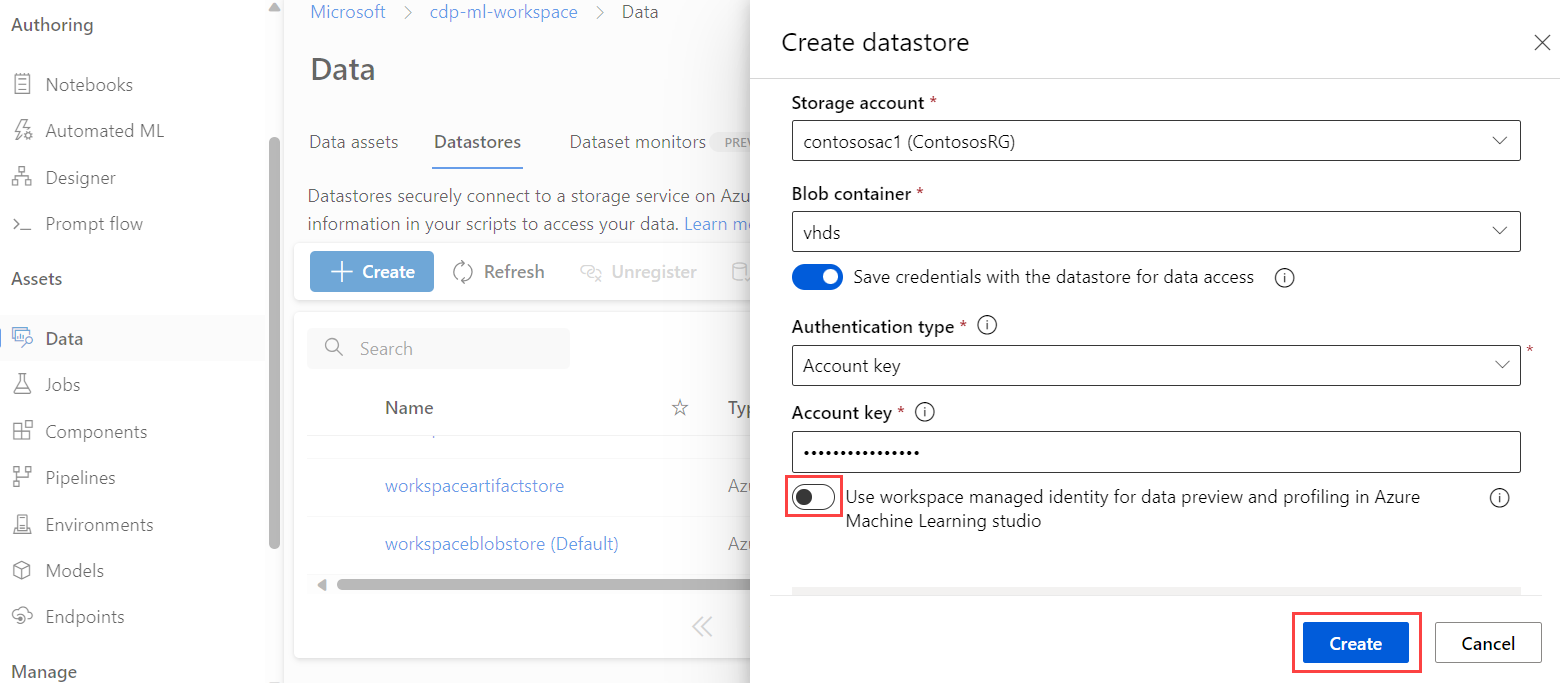Click the + Create toolbar button
This screenshot has height=683, width=1560.
click(372, 272)
